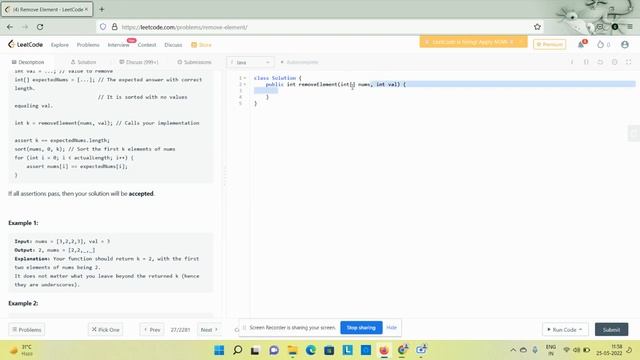The height and width of the screenshot is (360, 640).
Task: Open Windows taskbar search
Action: coord(238,350)
